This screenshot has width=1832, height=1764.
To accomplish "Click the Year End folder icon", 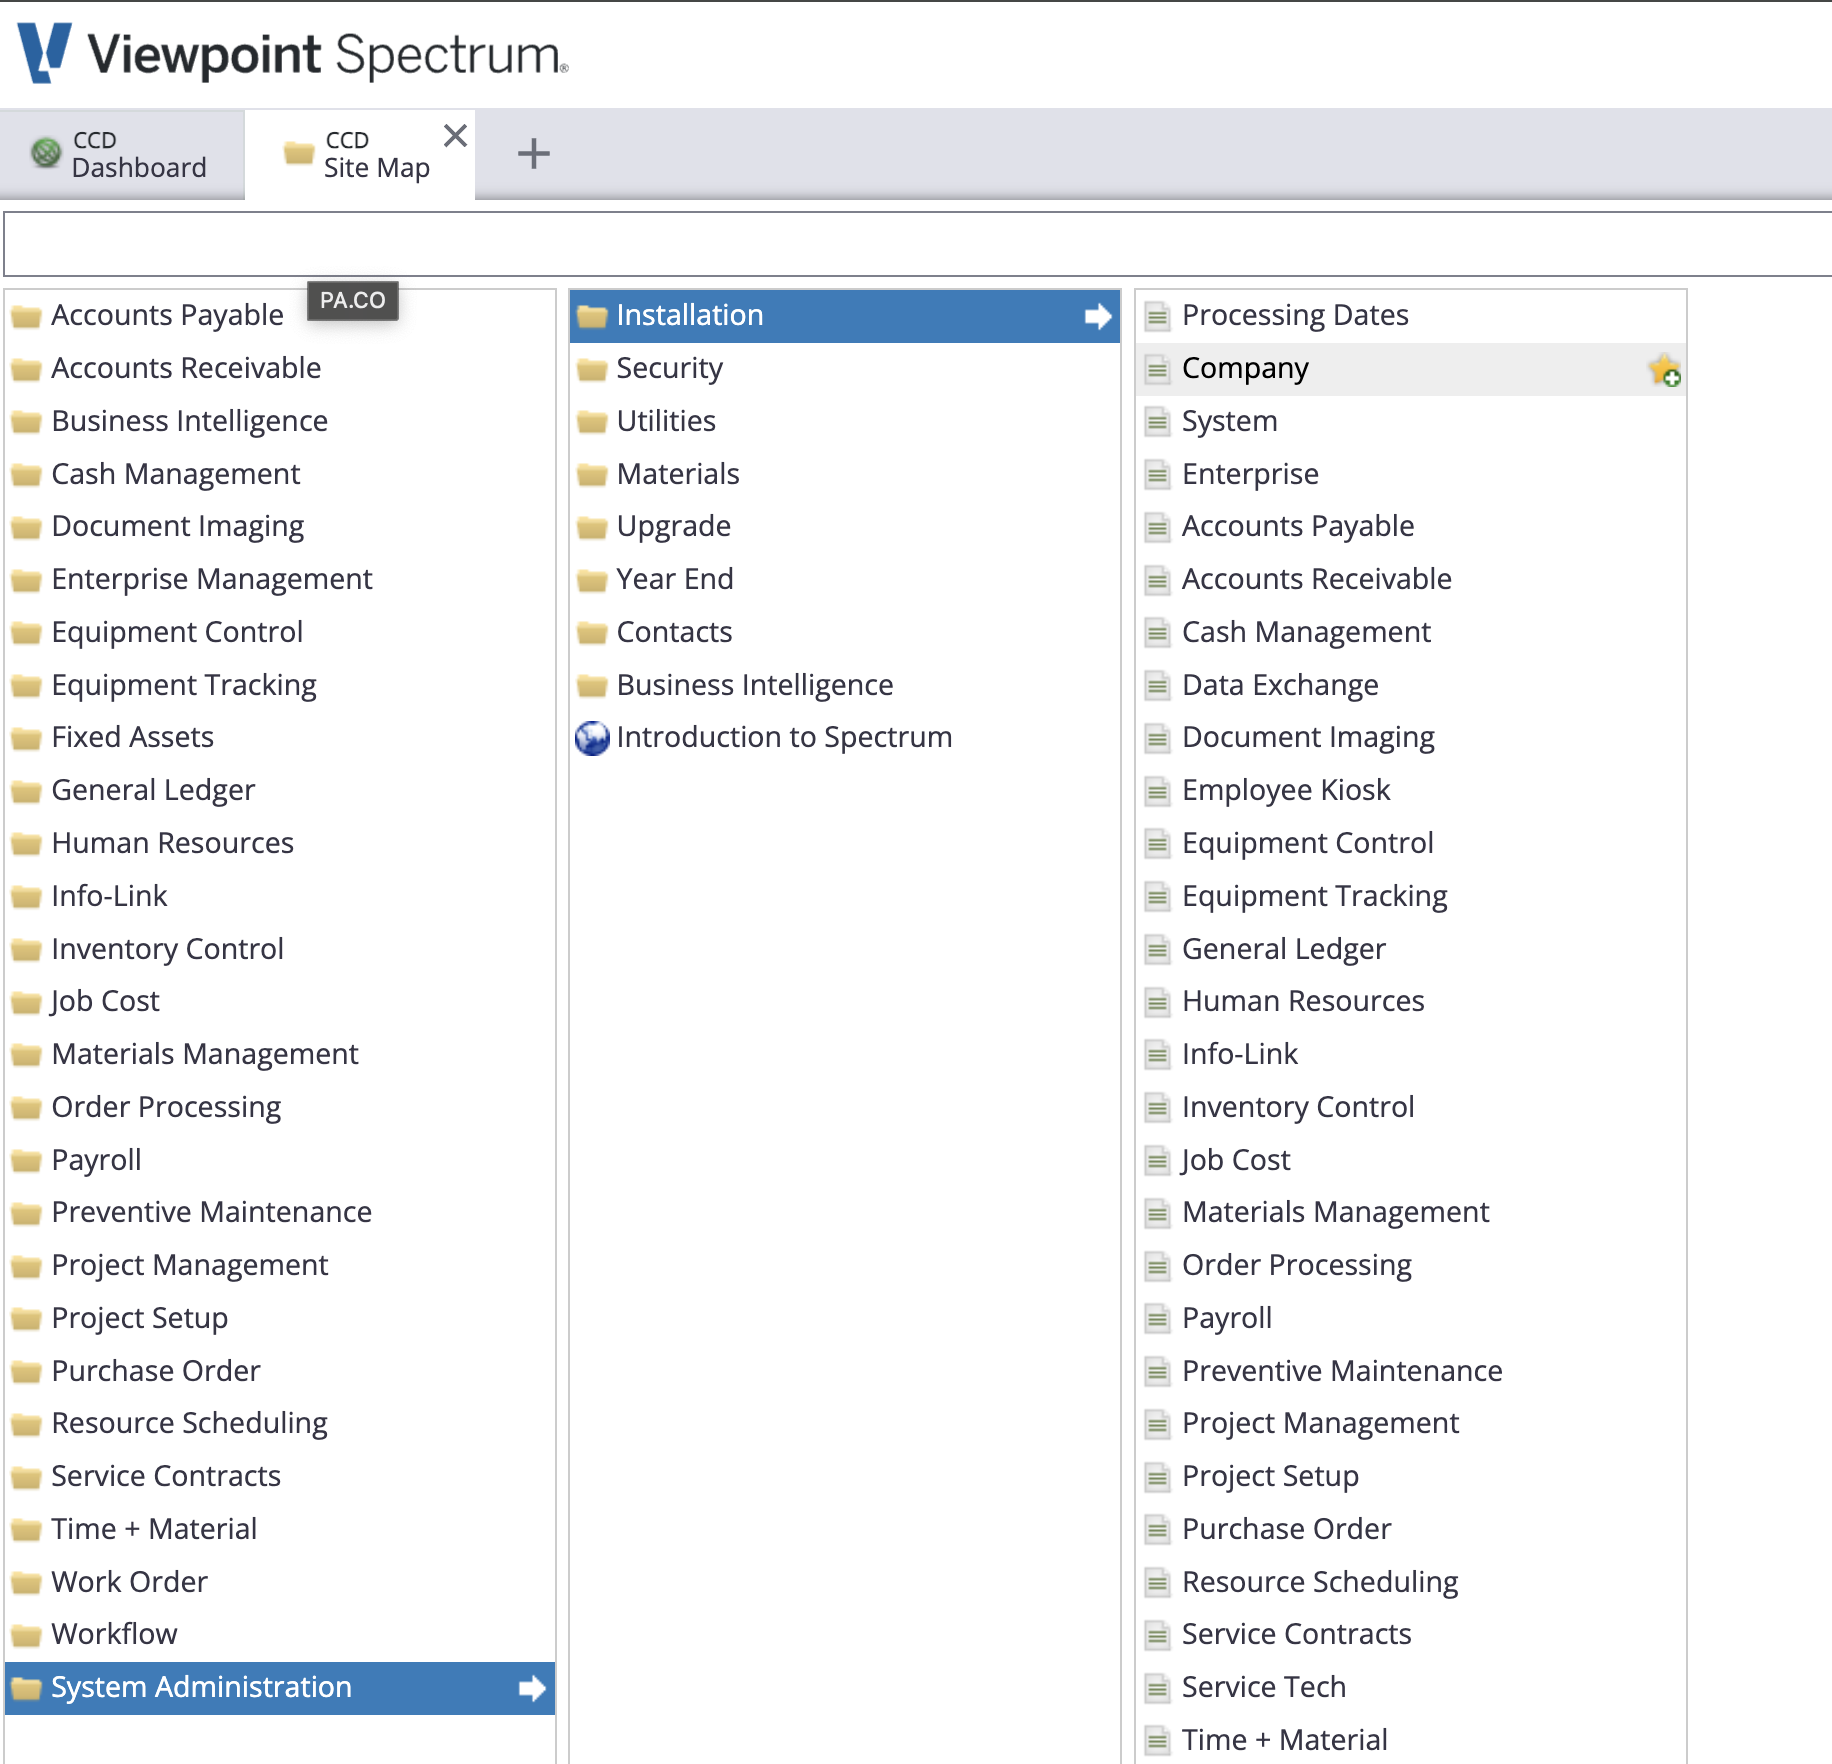I will (592, 581).
